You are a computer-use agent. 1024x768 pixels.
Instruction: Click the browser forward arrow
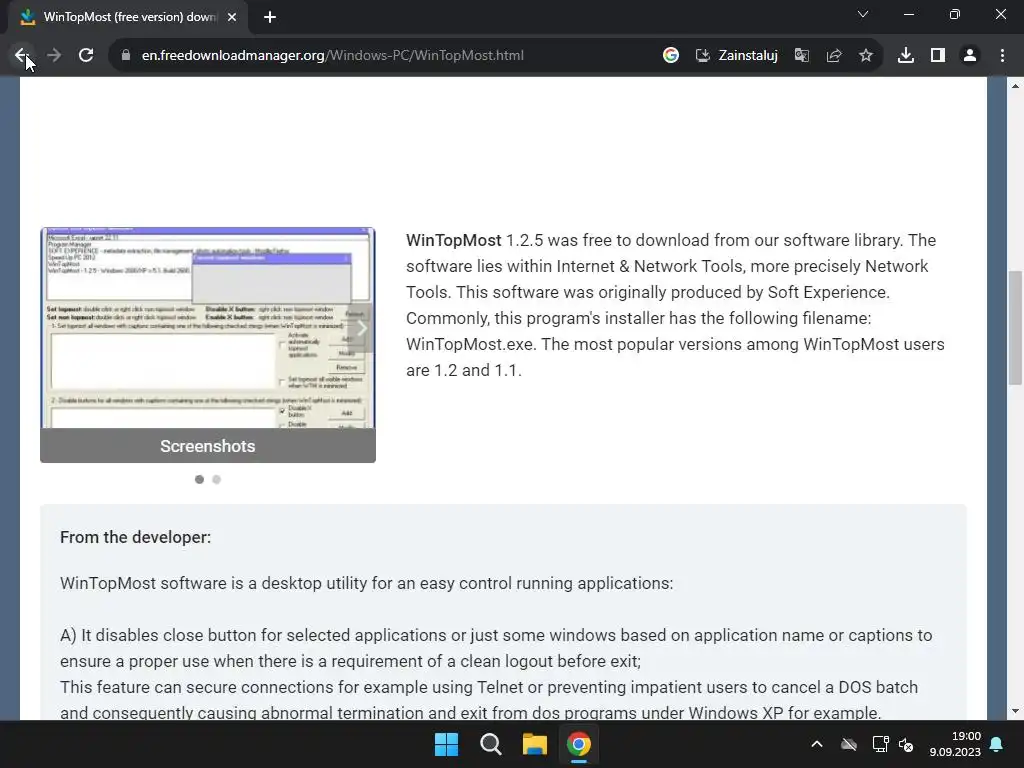[x=54, y=56]
